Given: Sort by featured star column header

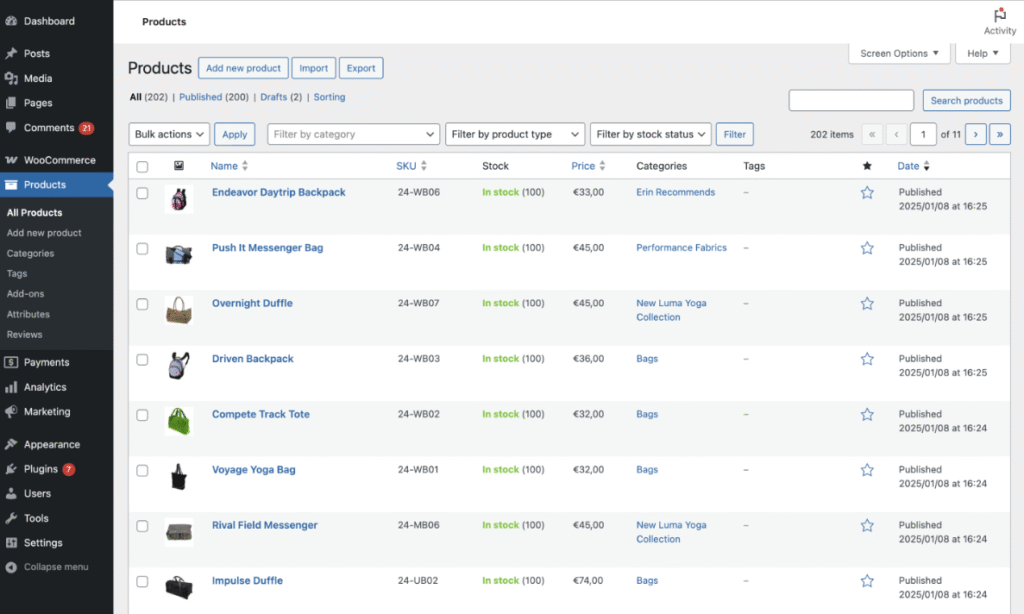Looking at the screenshot, I should (x=867, y=166).
